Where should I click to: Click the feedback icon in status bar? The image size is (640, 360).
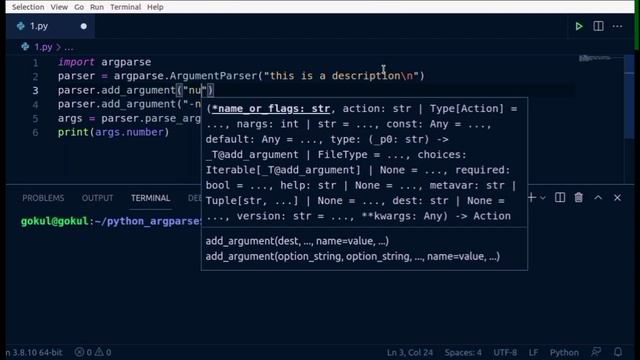click(596, 352)
